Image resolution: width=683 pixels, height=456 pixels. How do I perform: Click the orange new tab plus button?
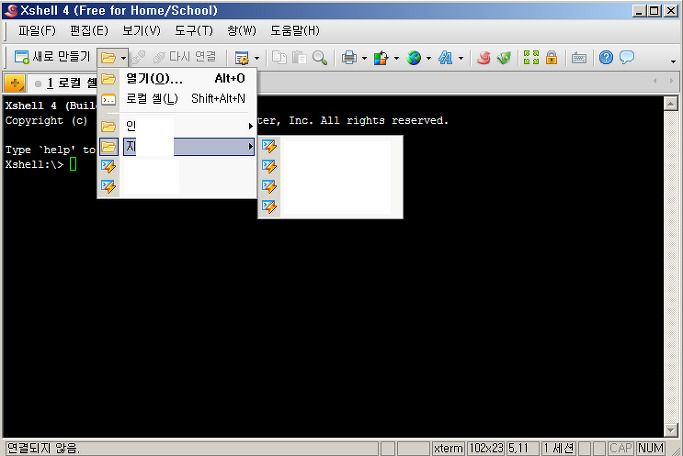pyautogui.click(x=15, y=82)
